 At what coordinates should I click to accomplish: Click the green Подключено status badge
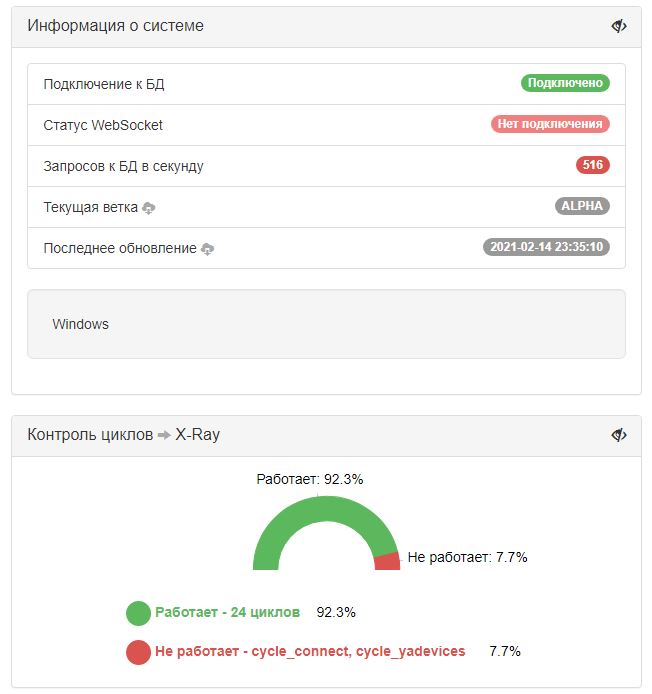coord(565,83)
